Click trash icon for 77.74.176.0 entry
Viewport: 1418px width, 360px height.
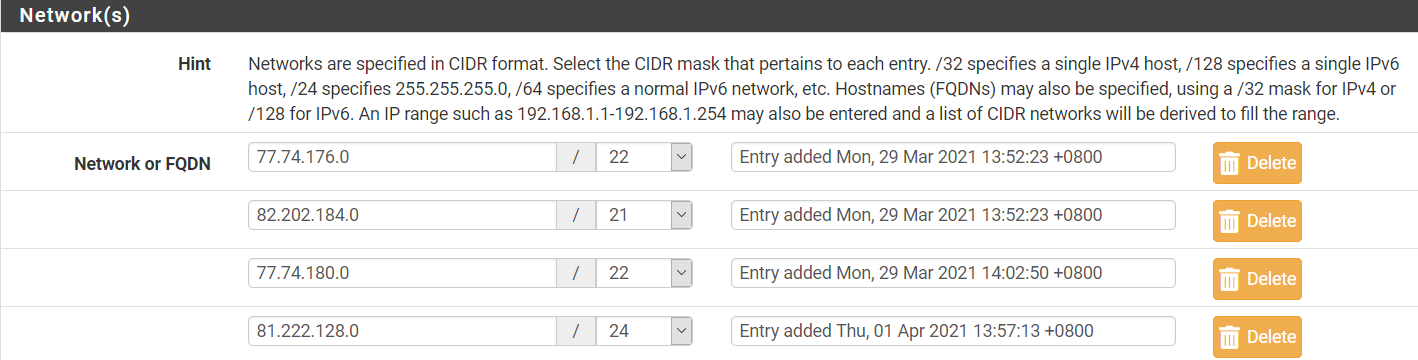coord(1230,163)
